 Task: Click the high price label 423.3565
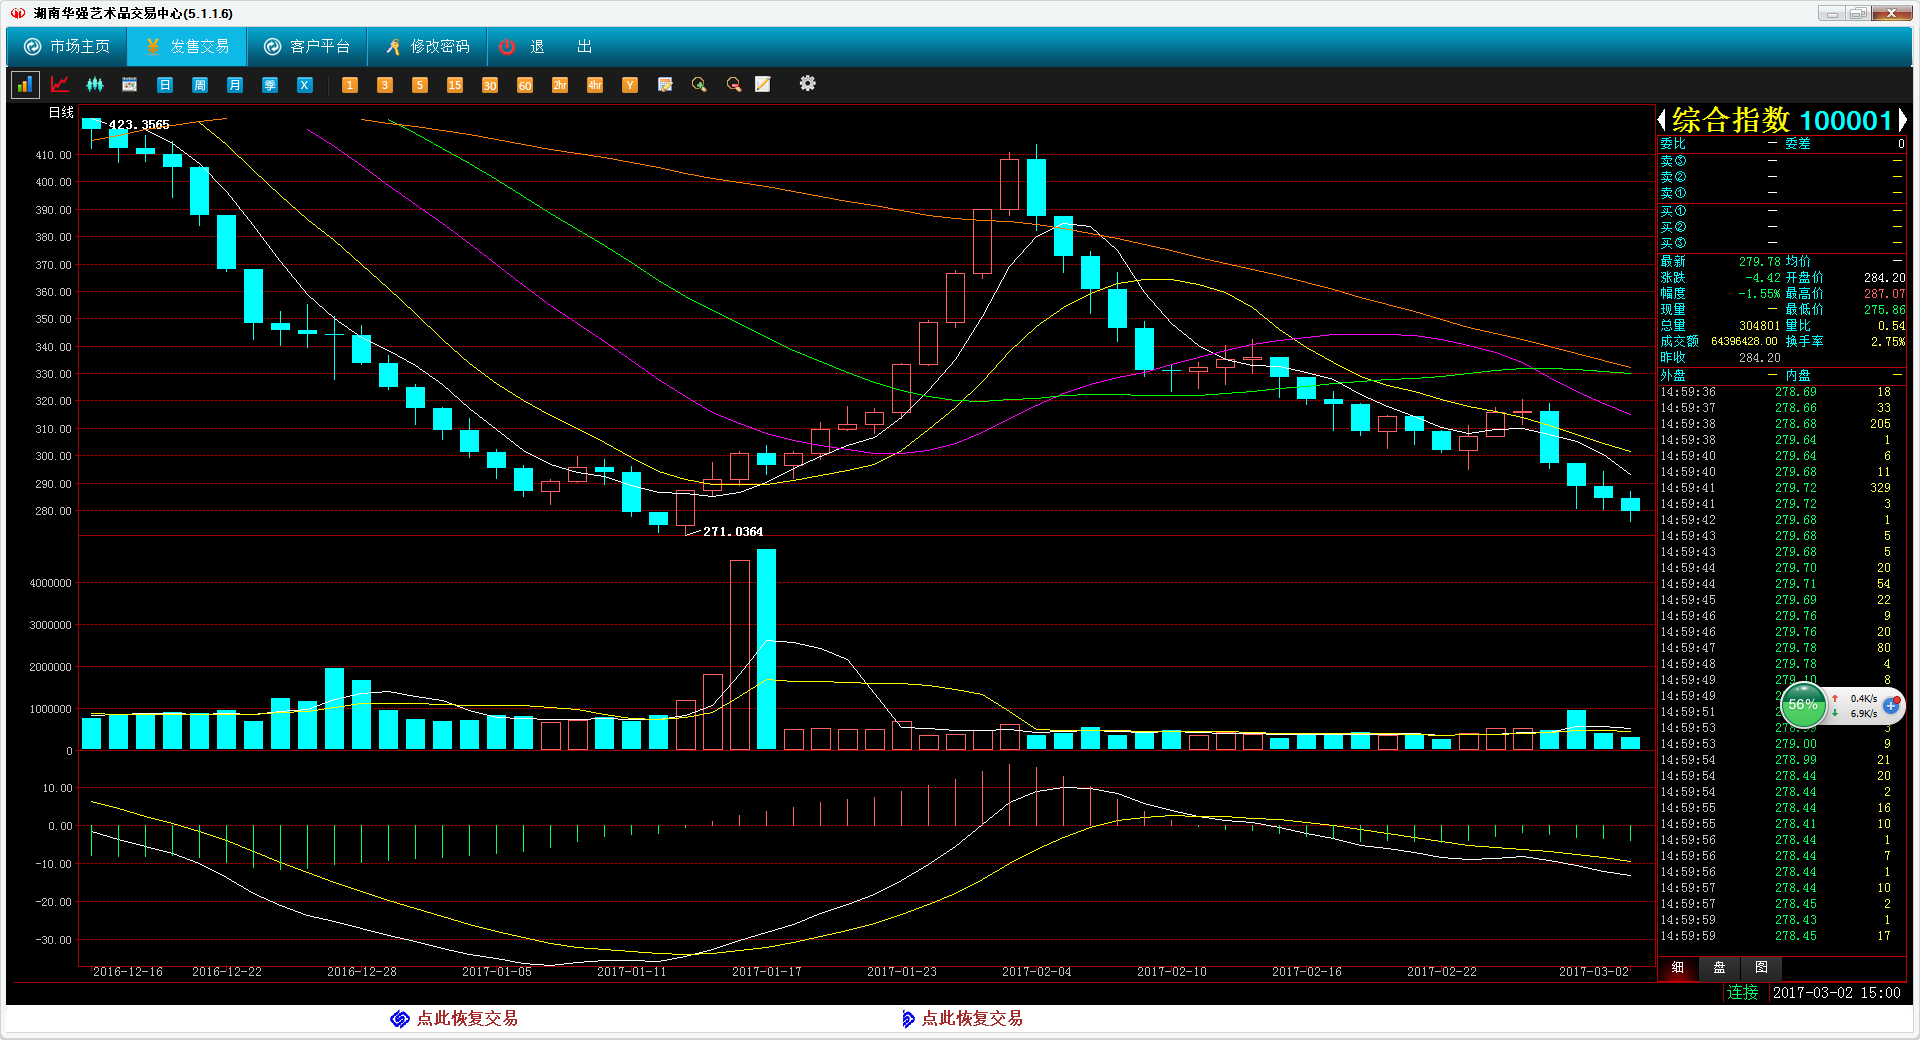coord(139,125)
